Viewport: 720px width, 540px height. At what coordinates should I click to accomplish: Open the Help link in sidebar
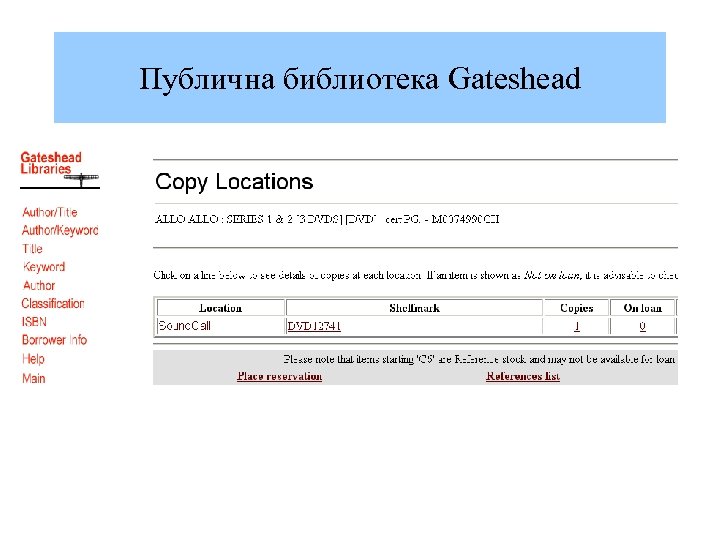(33, 359)
